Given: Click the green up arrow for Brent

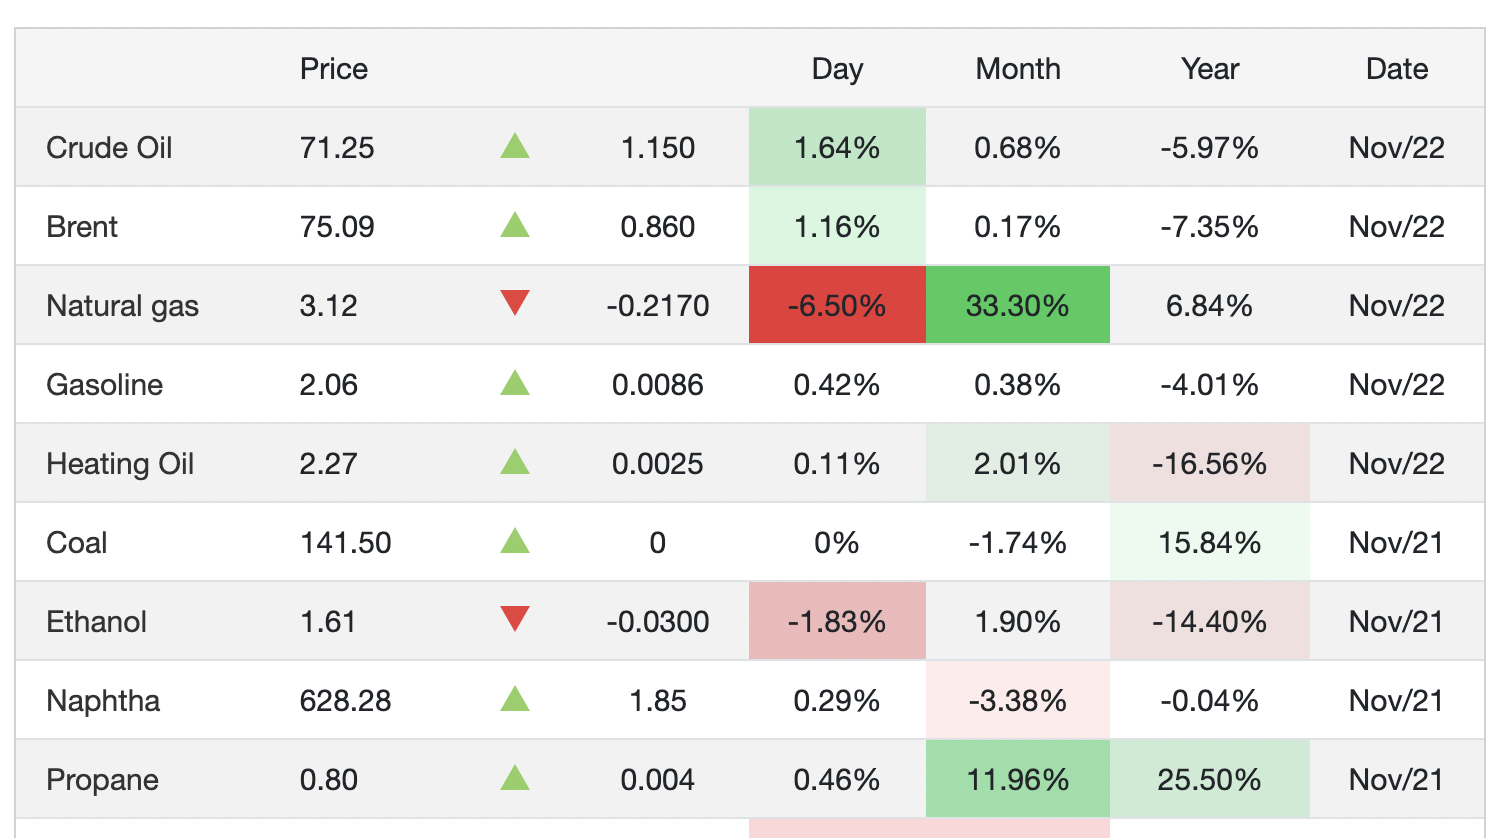Looking at the screenshot, I should [x=515, y=225].
